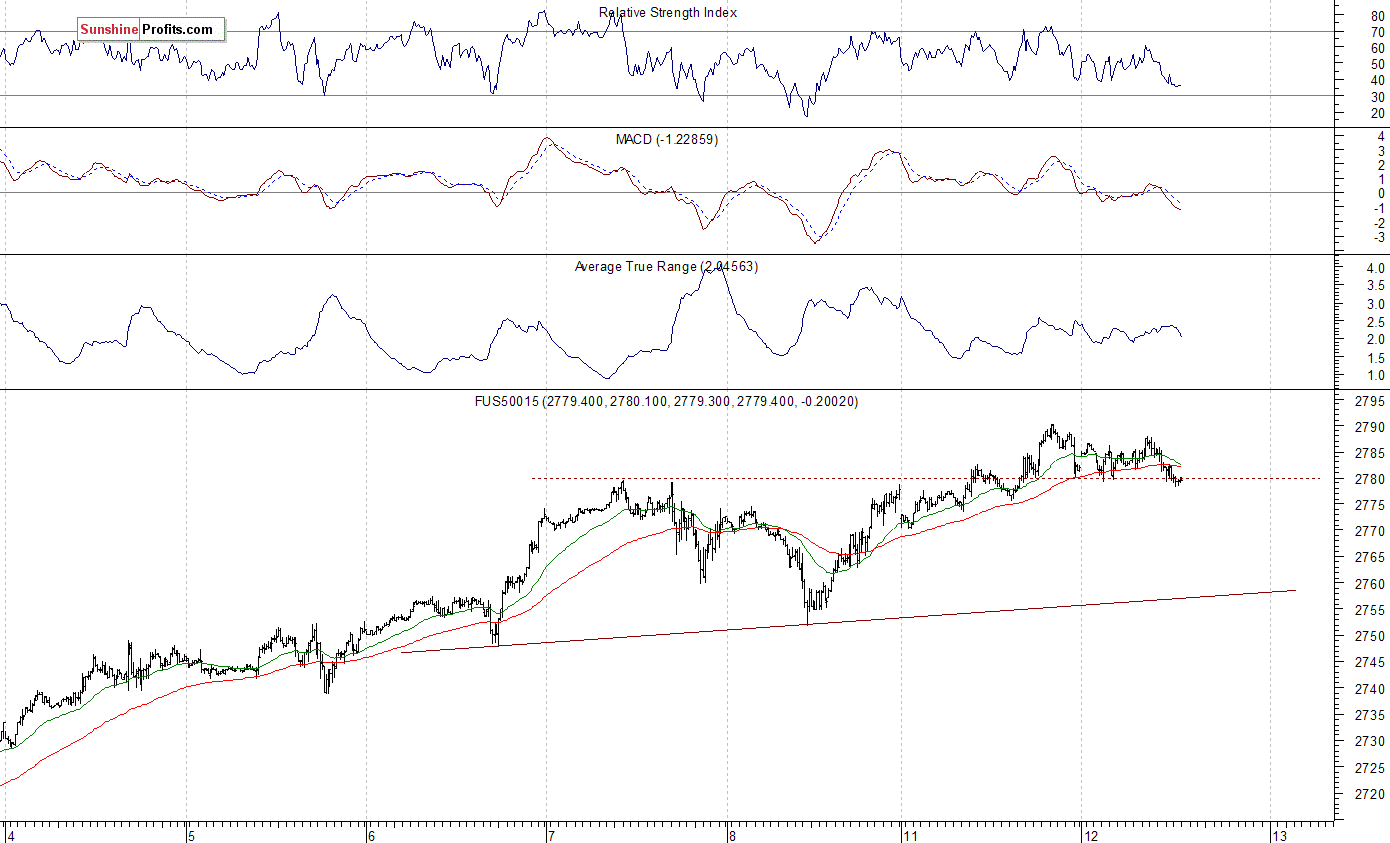The width and height of the screenshot is (1390, 843).
Task: Select price axis label 2775
Action: coord(1372,505)
